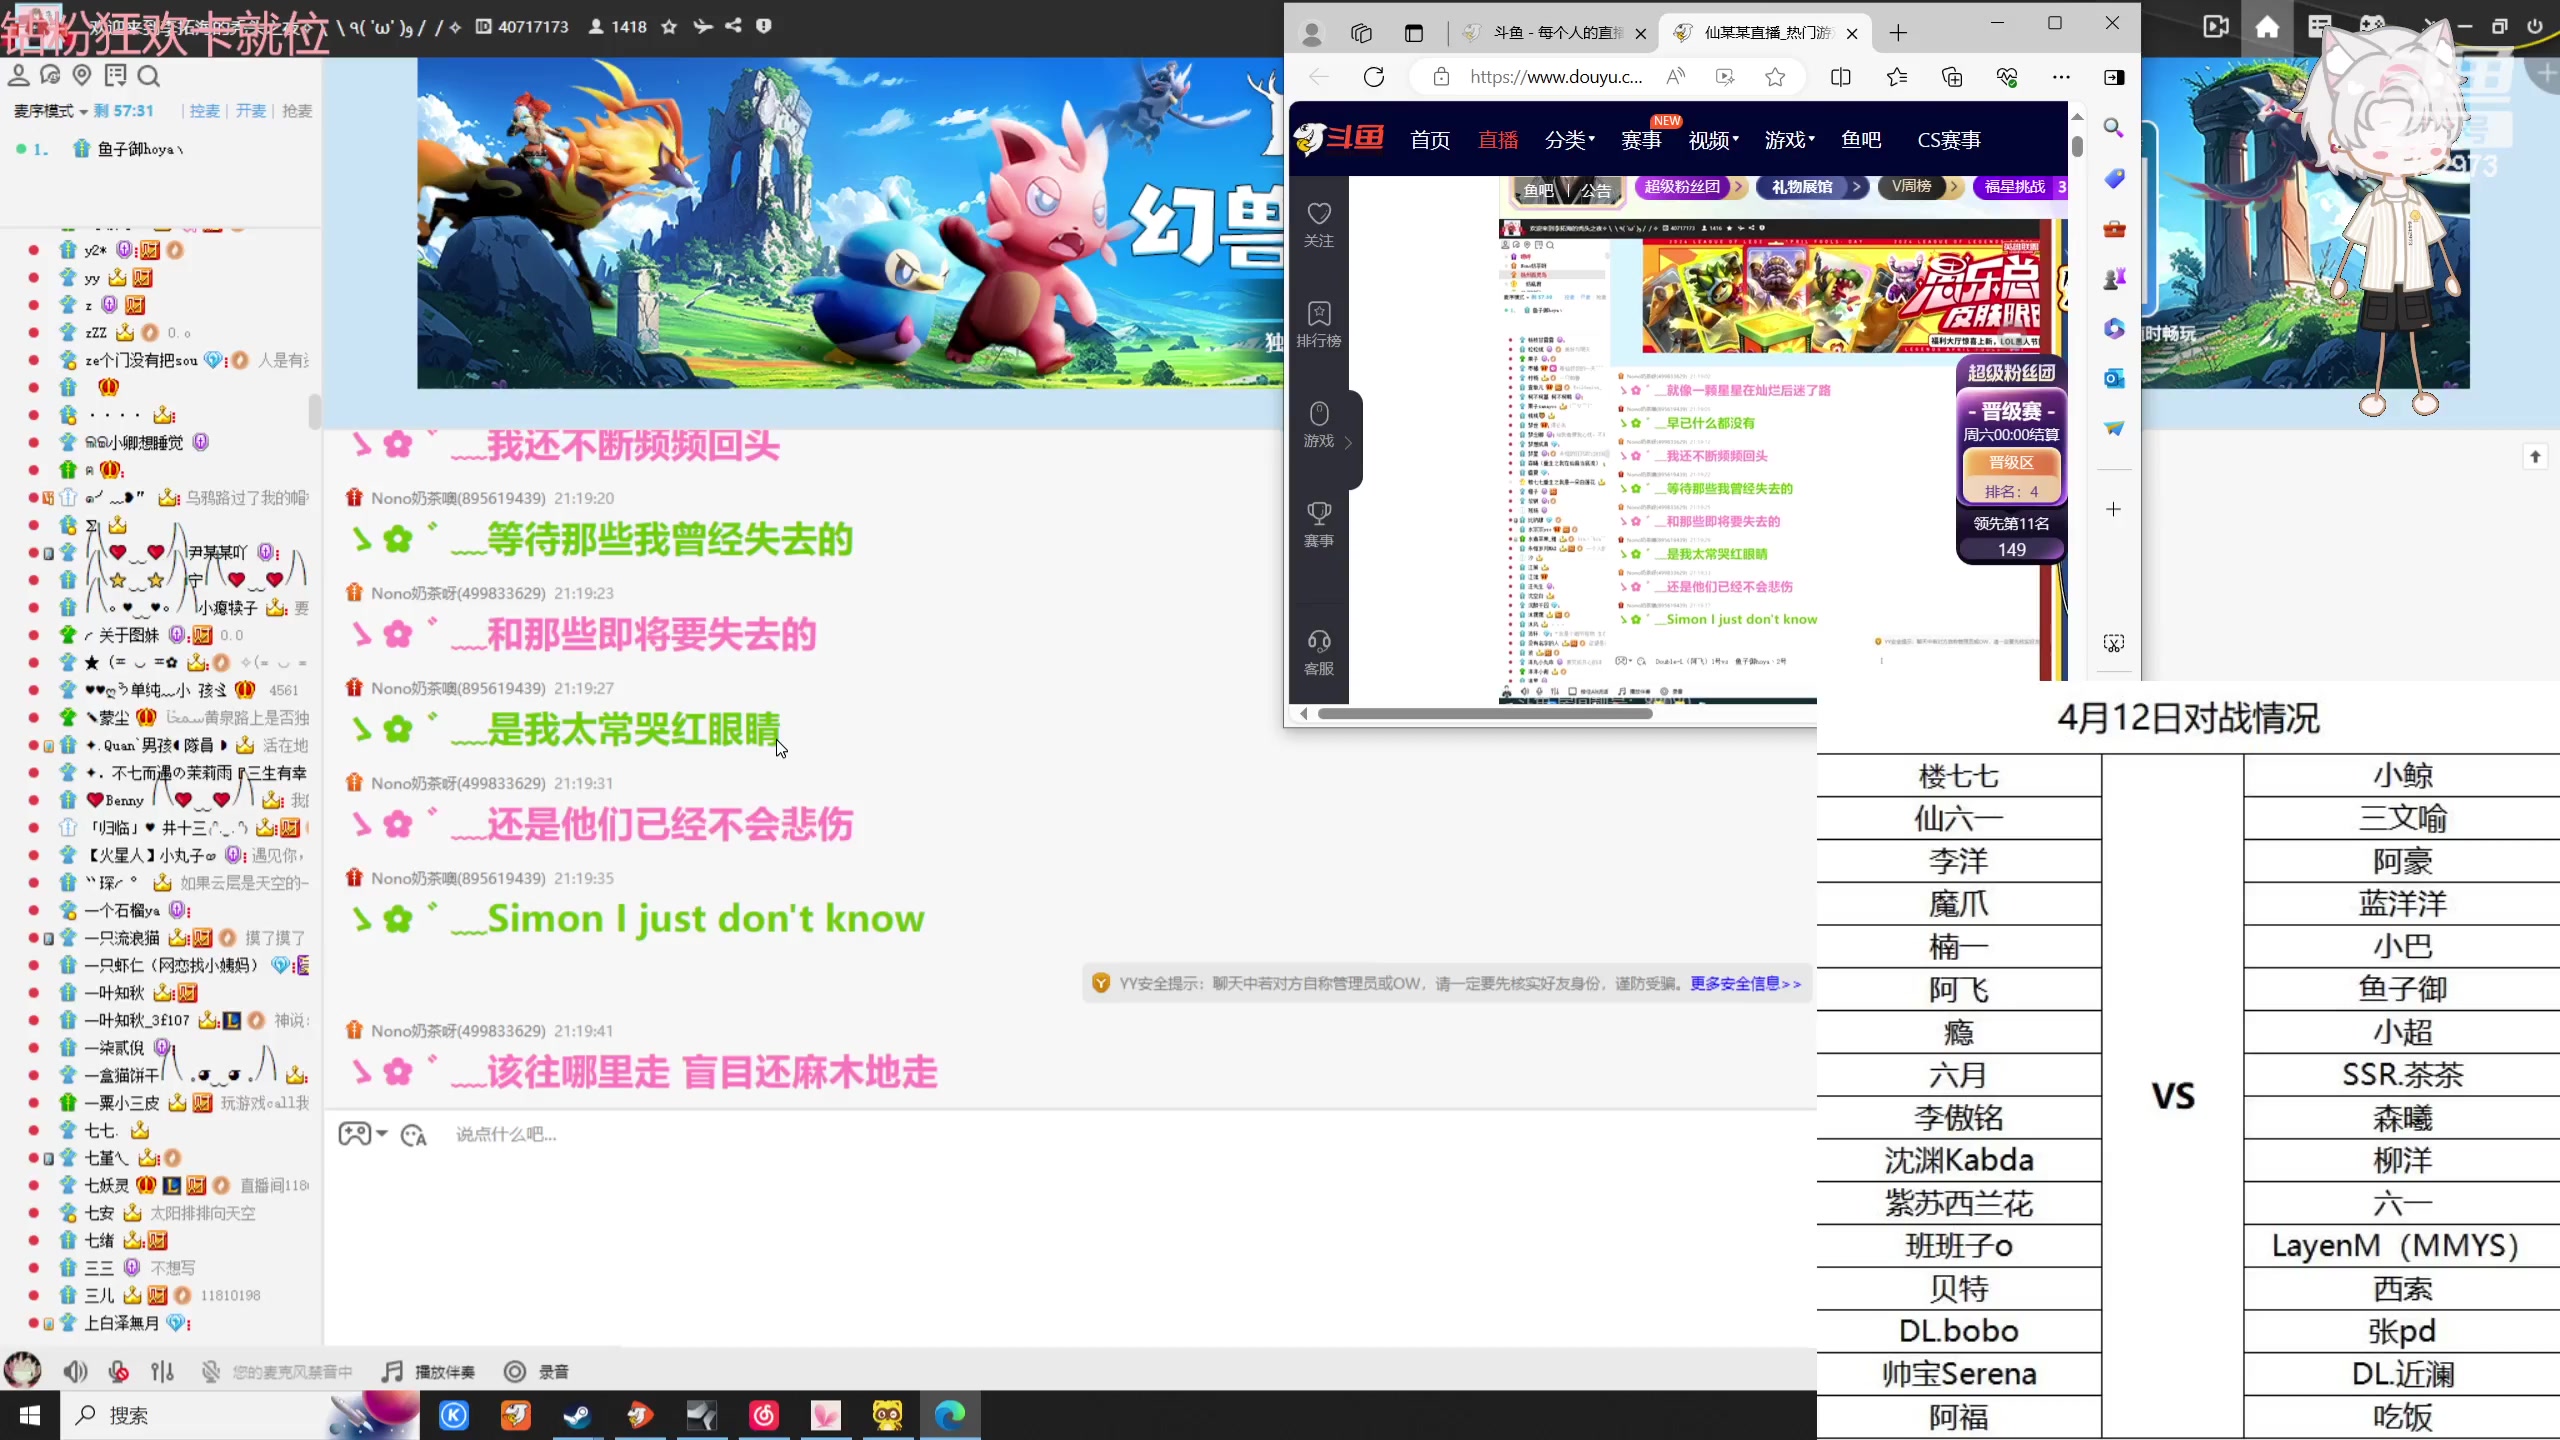This screenshot has width=2560, height=1440.
Task: Toggle the Edge sidebar hide button
Action: 2114,77
